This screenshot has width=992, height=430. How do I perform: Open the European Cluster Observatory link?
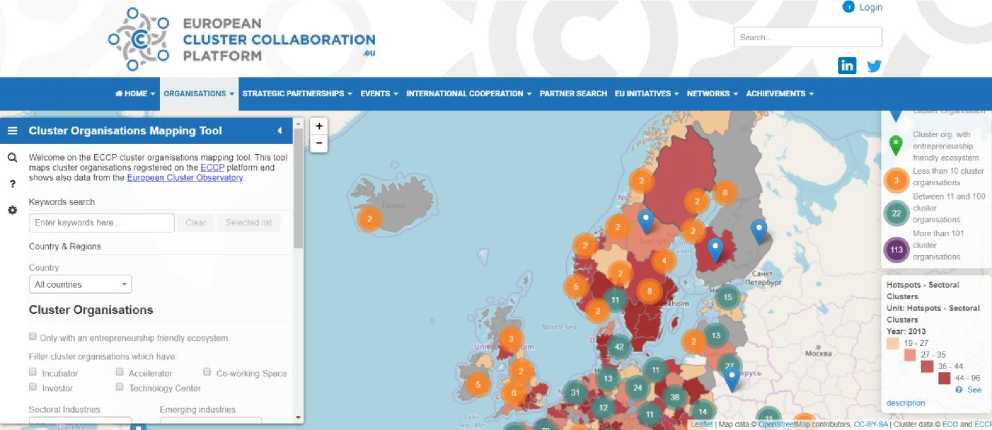tap(185, 178)
